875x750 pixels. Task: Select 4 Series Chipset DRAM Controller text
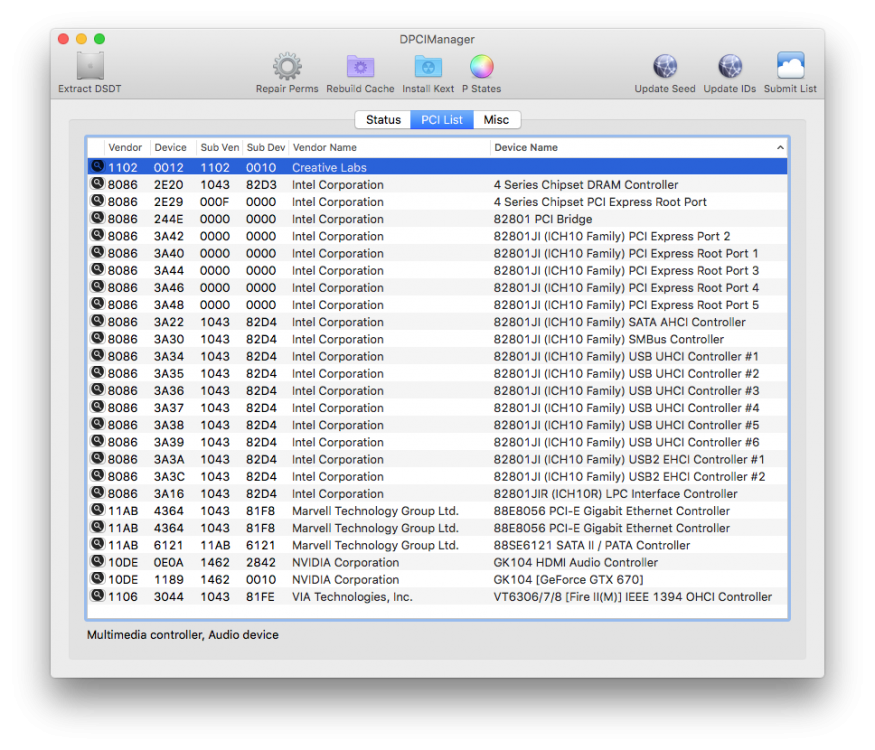point(586,185)
